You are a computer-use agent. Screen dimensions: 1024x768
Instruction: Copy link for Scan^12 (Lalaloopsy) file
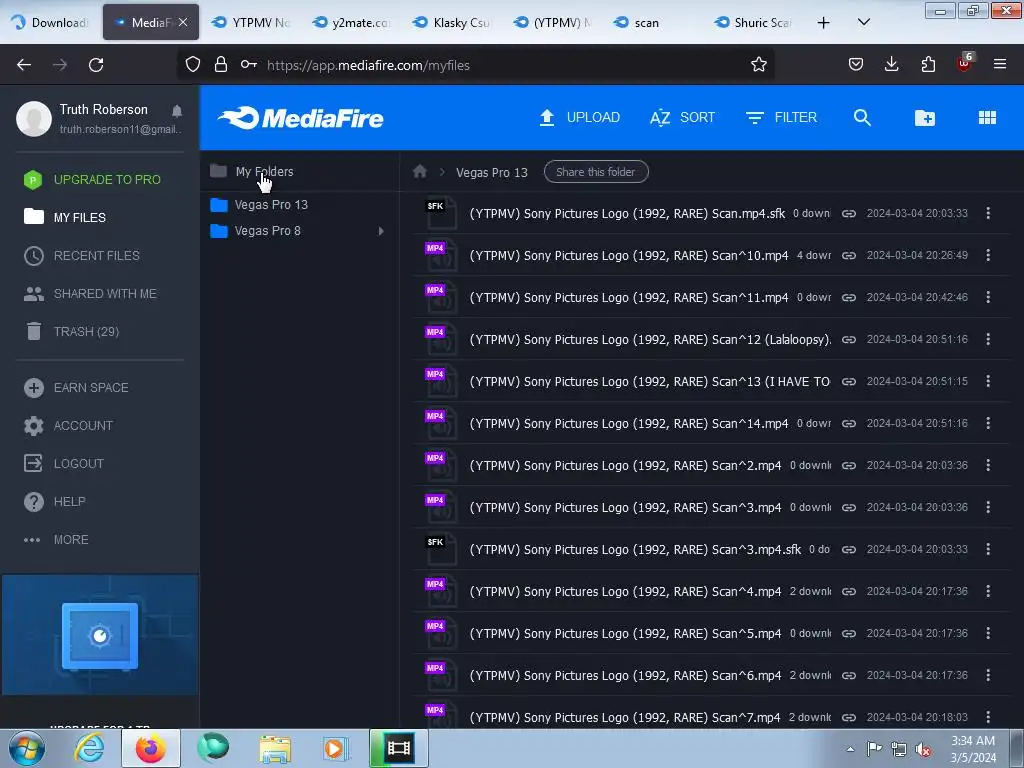848,340
